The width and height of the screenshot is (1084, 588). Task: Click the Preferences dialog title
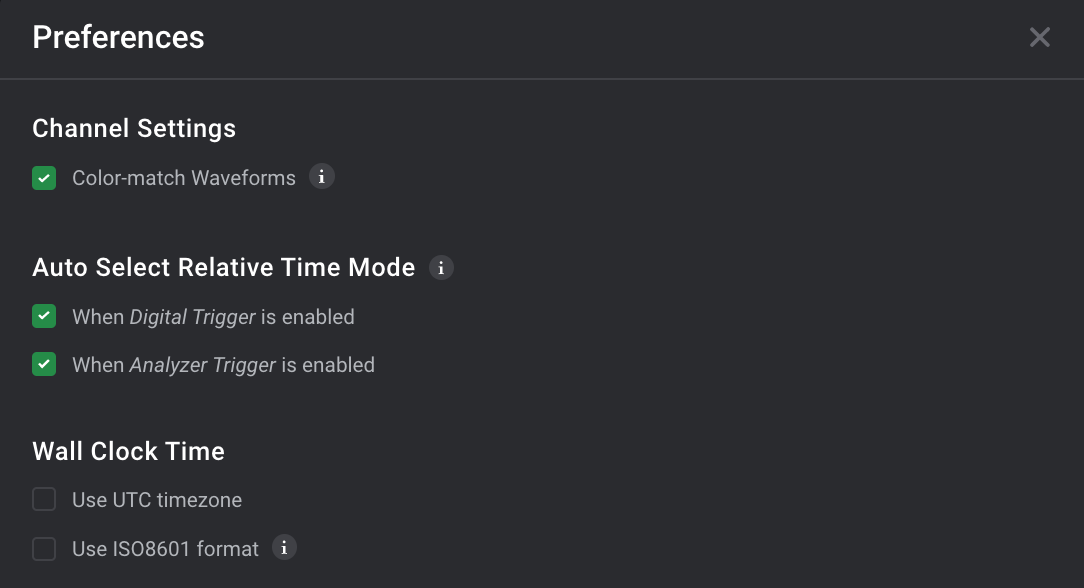point(118,37)
